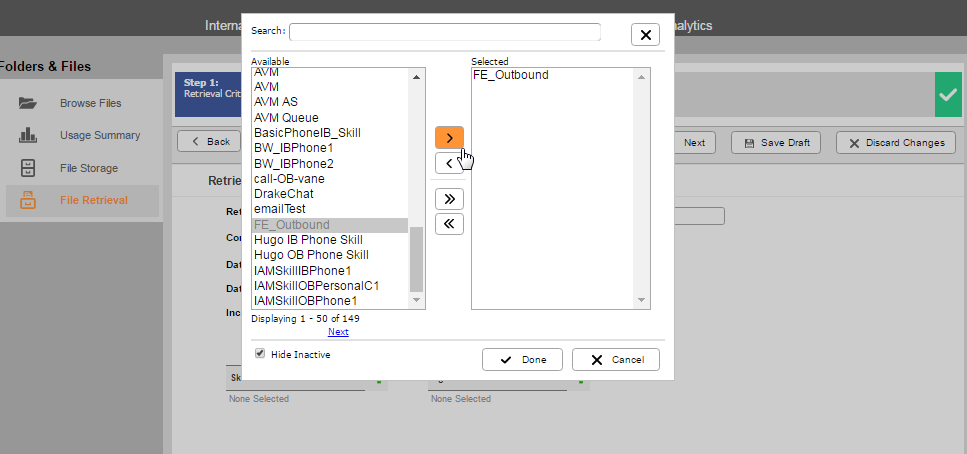Image resolution: width=967 pixels, height=454 pixels.
Task: Click the move-left single arrow button
Action: click(x=449, y=163)
